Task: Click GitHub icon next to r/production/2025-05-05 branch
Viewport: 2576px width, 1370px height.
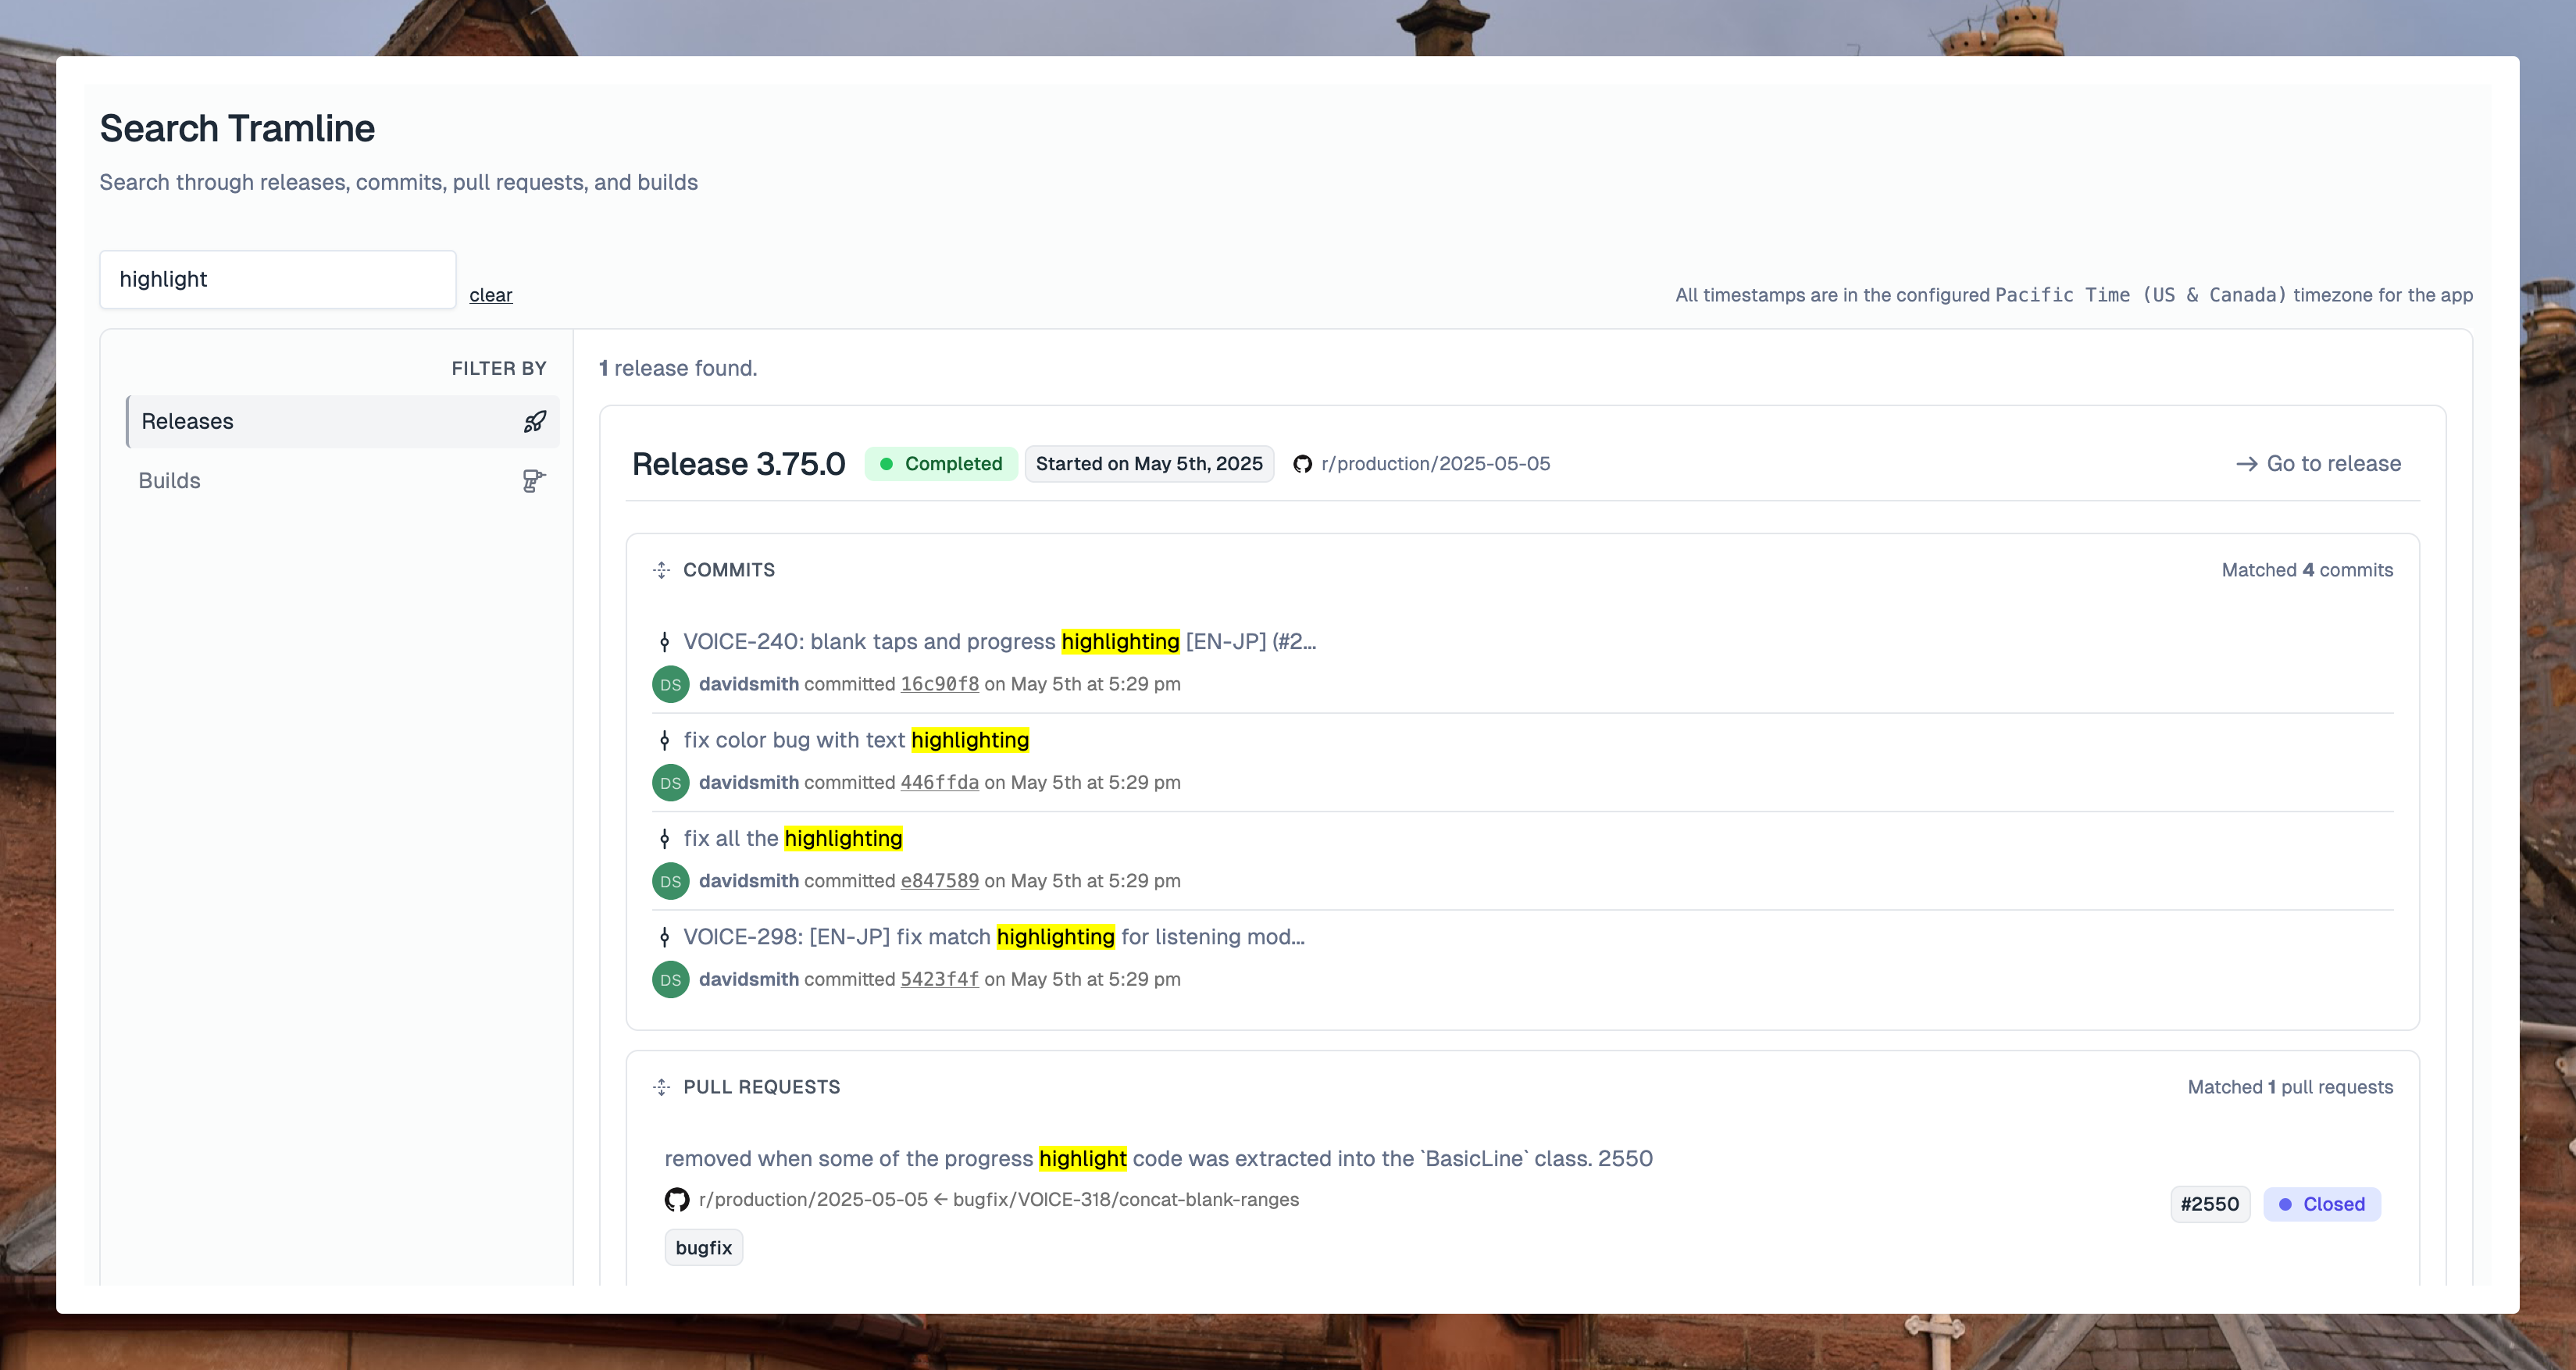Action: pyautogui.click(x=1302, y=464)
